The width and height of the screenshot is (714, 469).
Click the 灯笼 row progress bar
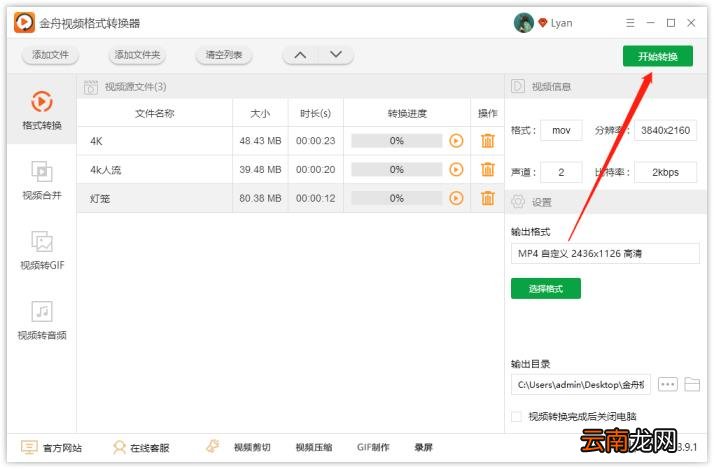397,198
